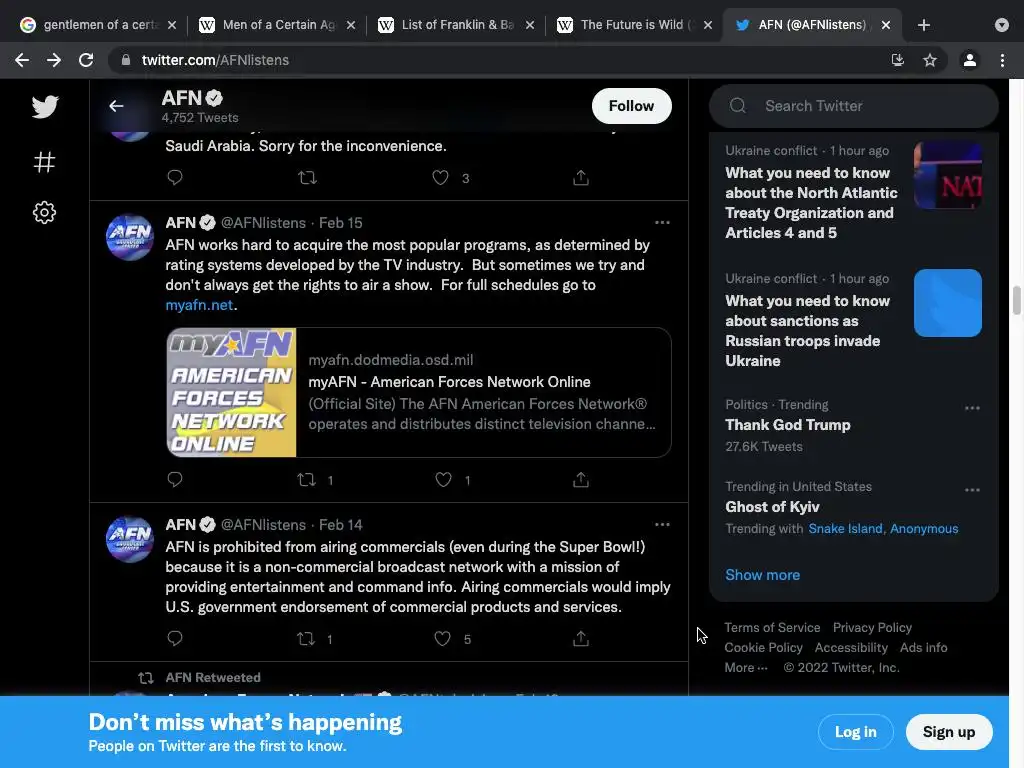
Task: Open Cookie Policy link
Action: pos(763,648)
